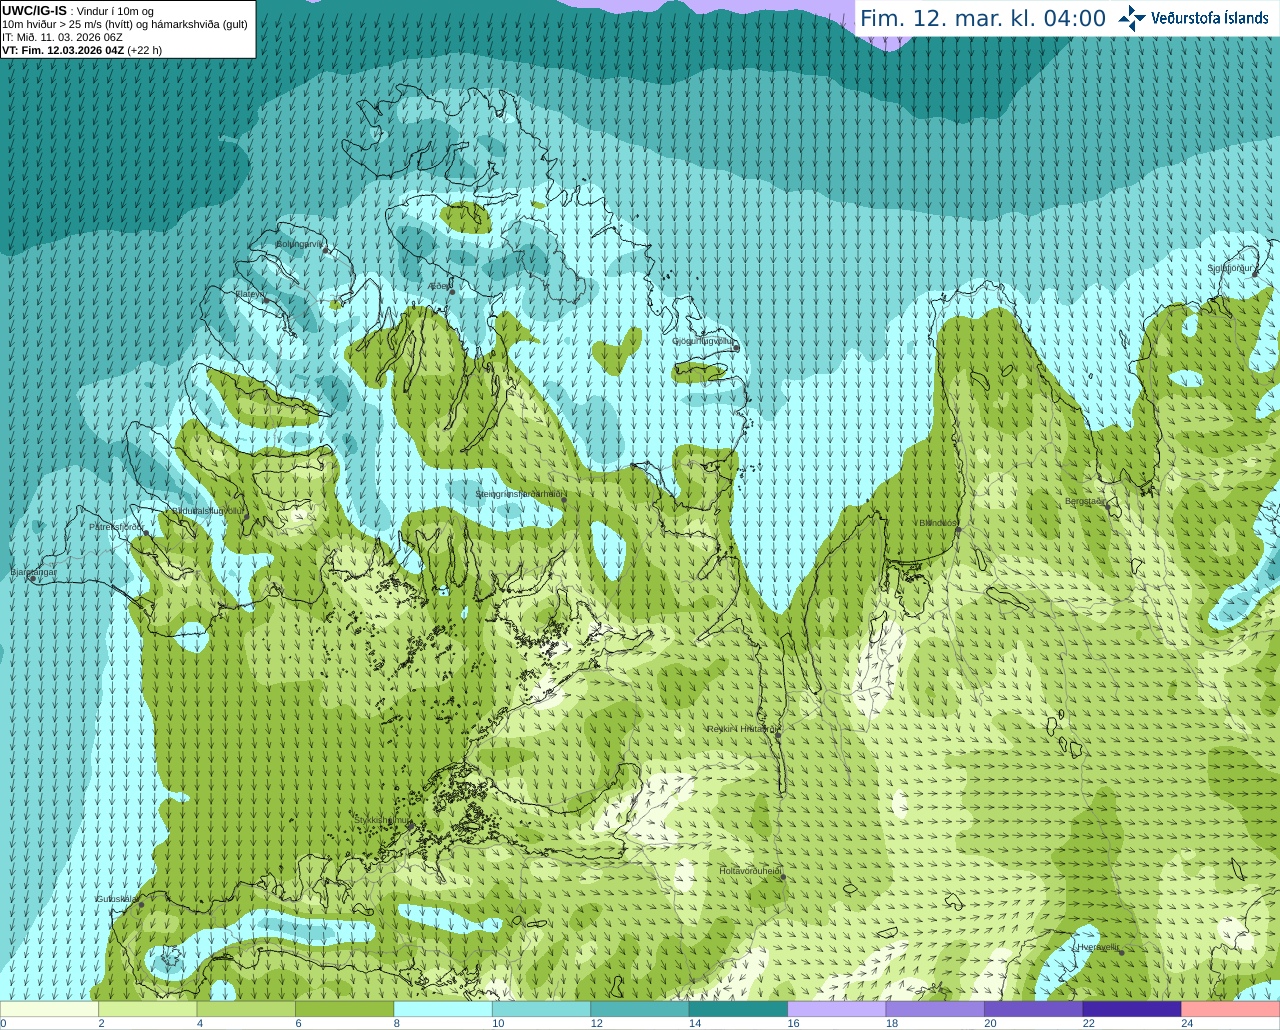1280x1030 pixels.
Task: Click the 'Fim. 12. mar. kl. 04:00' timestamp
Action: (x=983, y=18)
